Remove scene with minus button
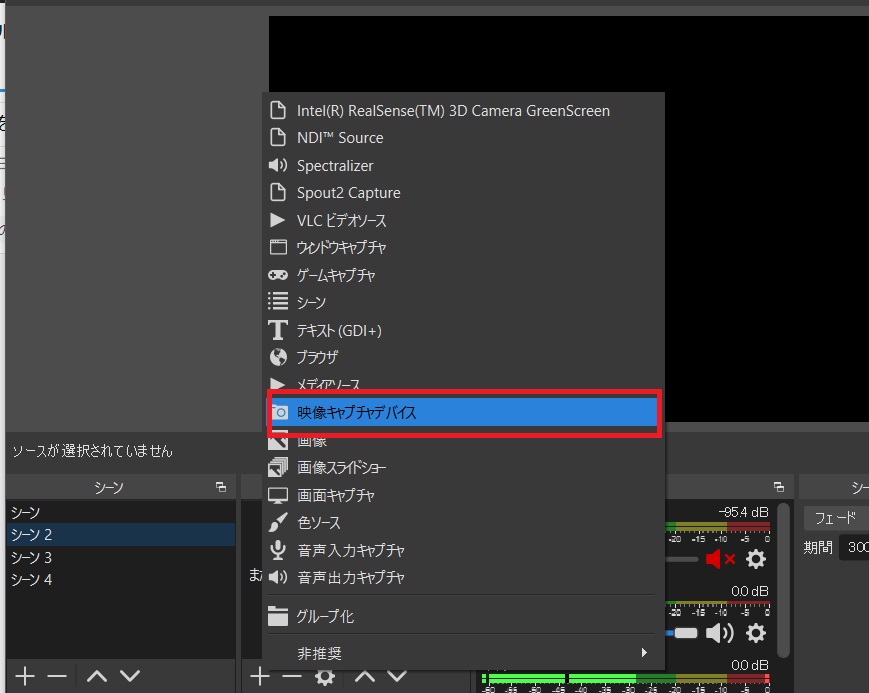Screen dimensions: 869x693 point(57,676)
